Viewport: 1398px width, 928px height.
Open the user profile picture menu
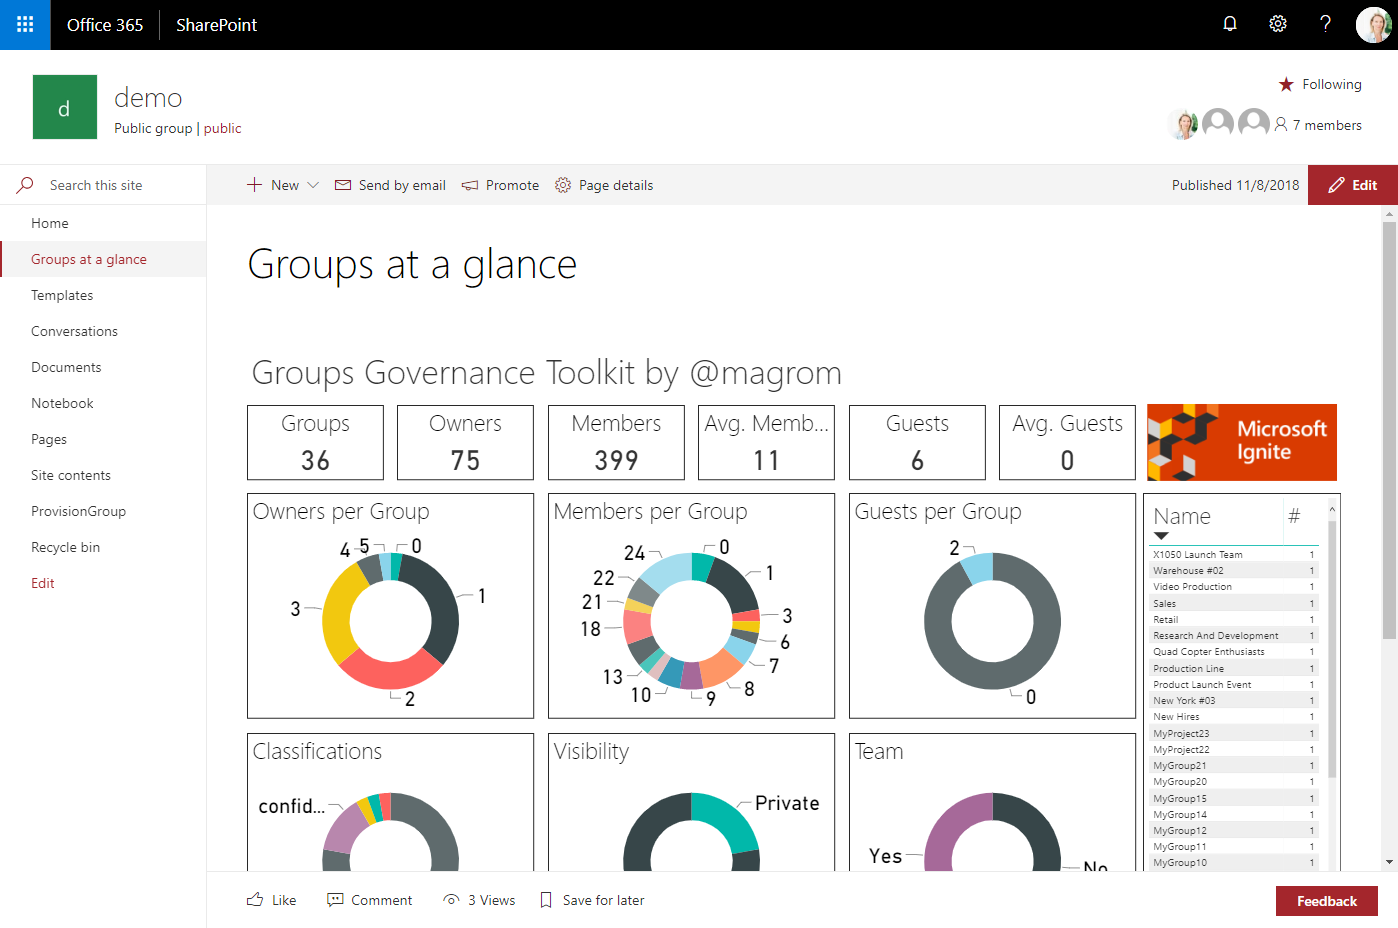tap(1373, 25)
